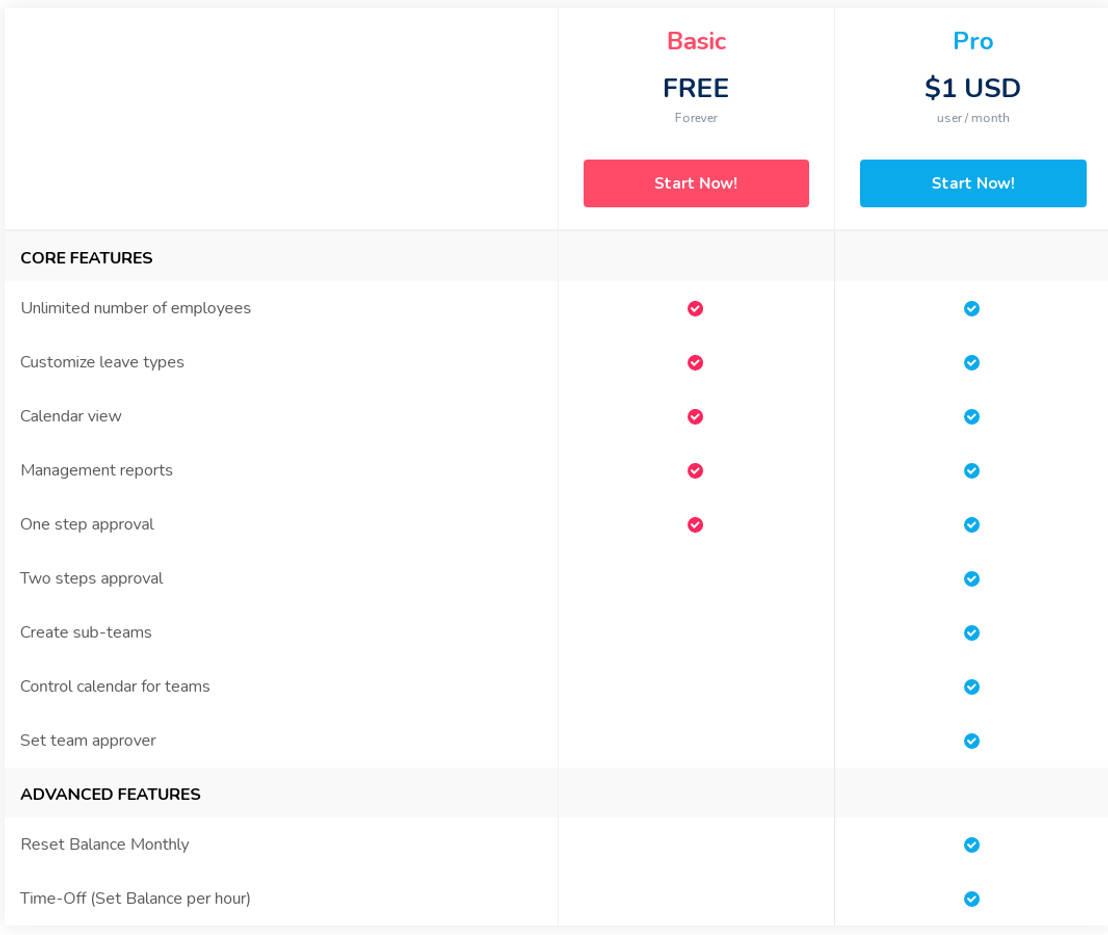Click the $1 USD price text

(972, 88)
